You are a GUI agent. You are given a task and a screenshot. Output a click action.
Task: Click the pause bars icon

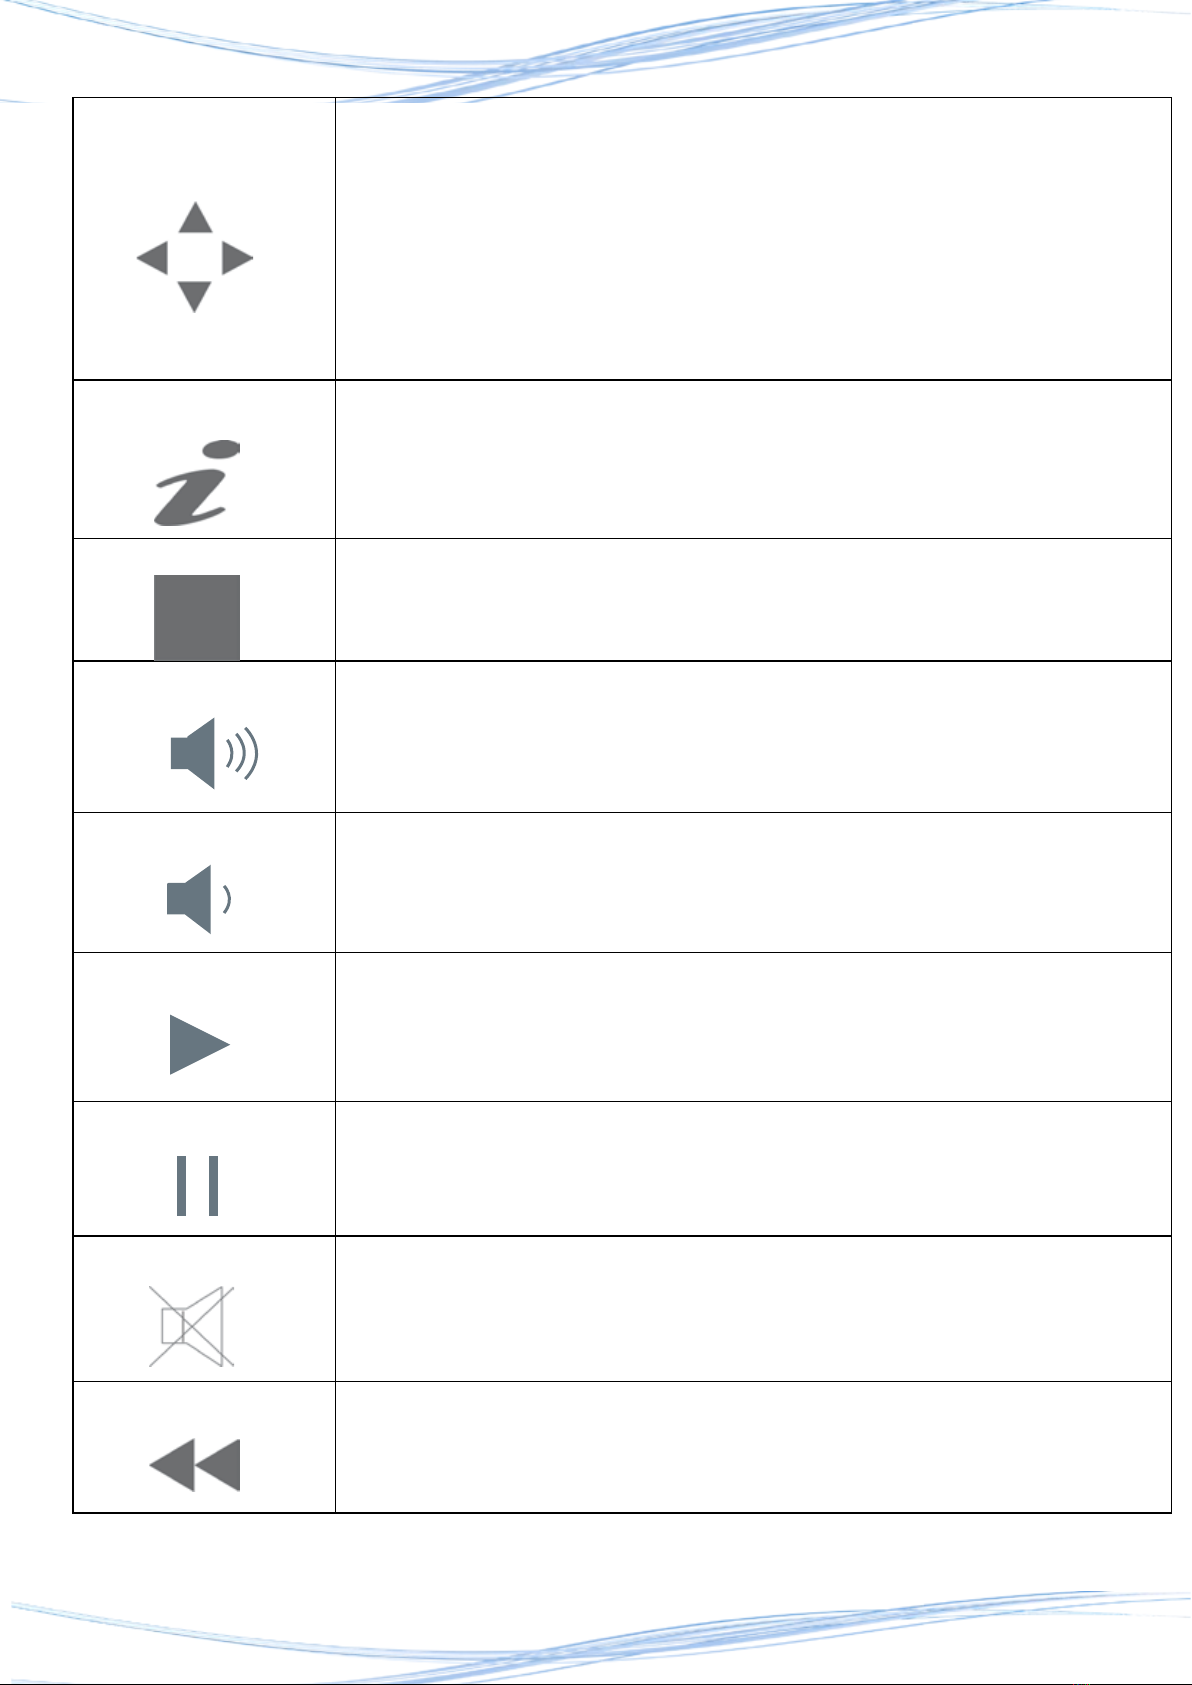pos(198,1186)
